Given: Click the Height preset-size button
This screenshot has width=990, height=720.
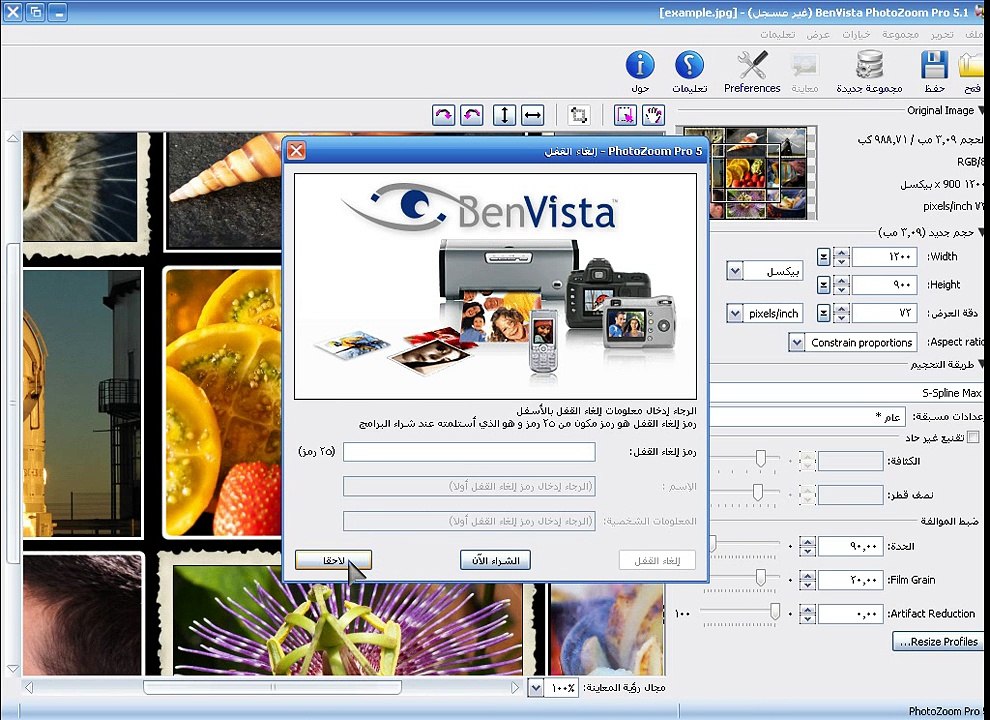Looking at the screenshot, I should pos(823,285).
